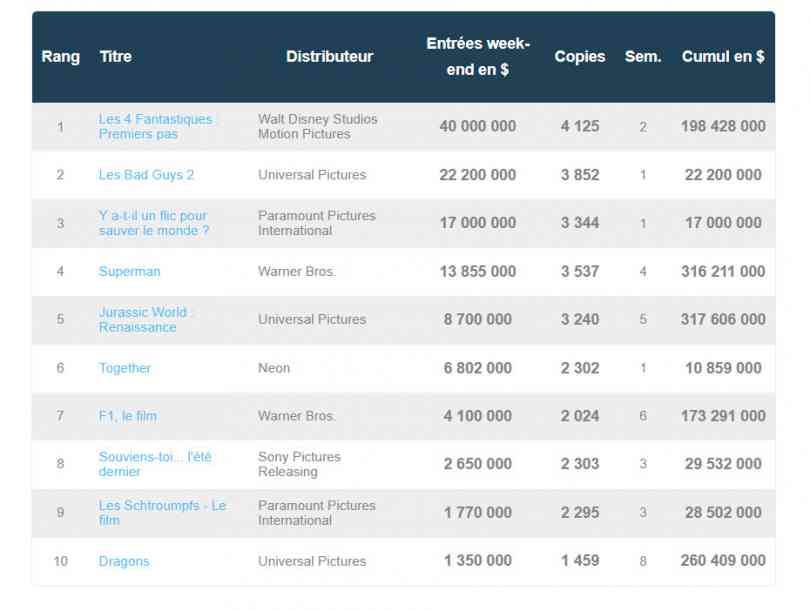Select the 29 532 000 cumulative value
810x611 pixels.
723,464
